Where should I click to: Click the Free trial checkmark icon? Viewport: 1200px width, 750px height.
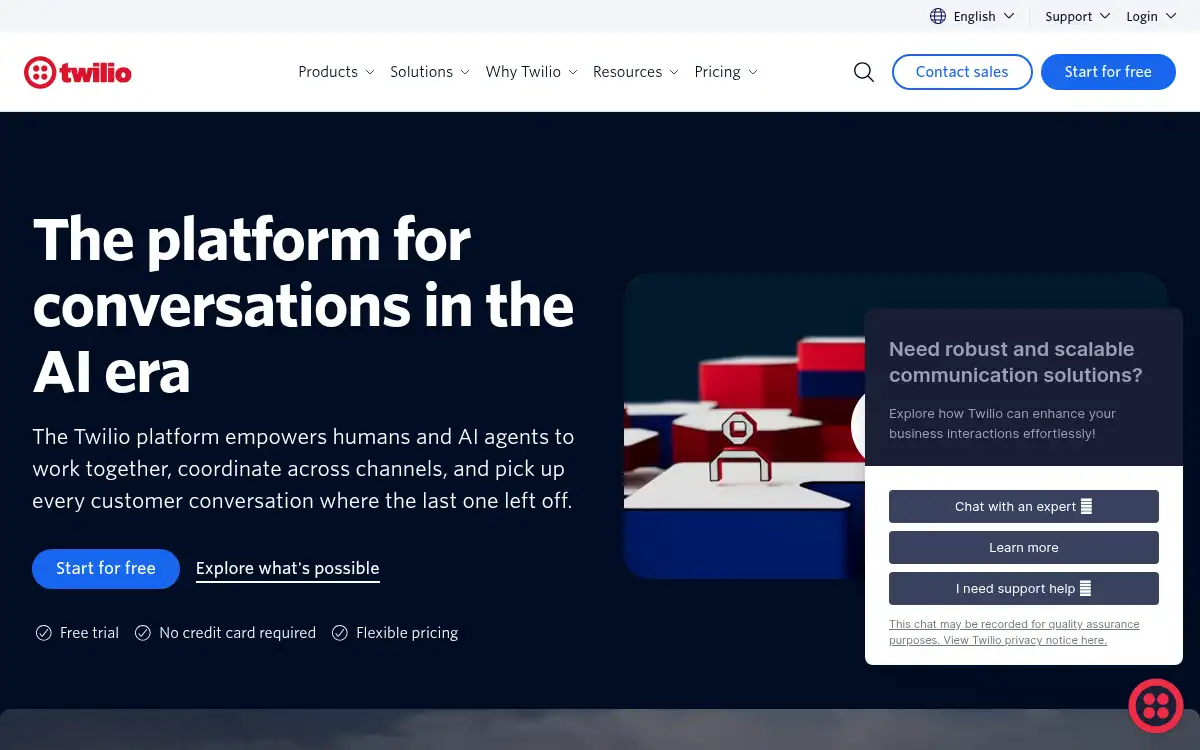[x=44, y=633]
